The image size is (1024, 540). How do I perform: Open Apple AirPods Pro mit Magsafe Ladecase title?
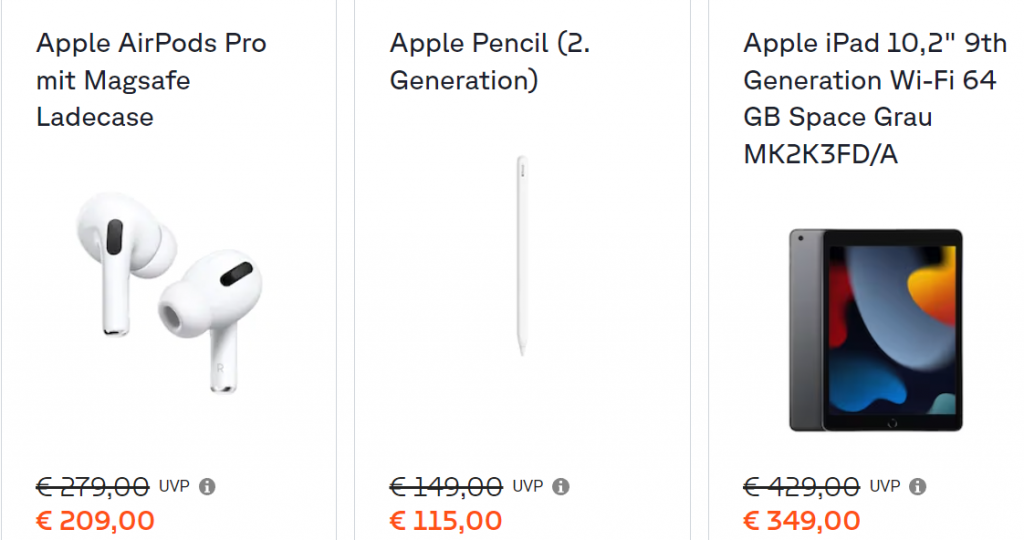152,80
